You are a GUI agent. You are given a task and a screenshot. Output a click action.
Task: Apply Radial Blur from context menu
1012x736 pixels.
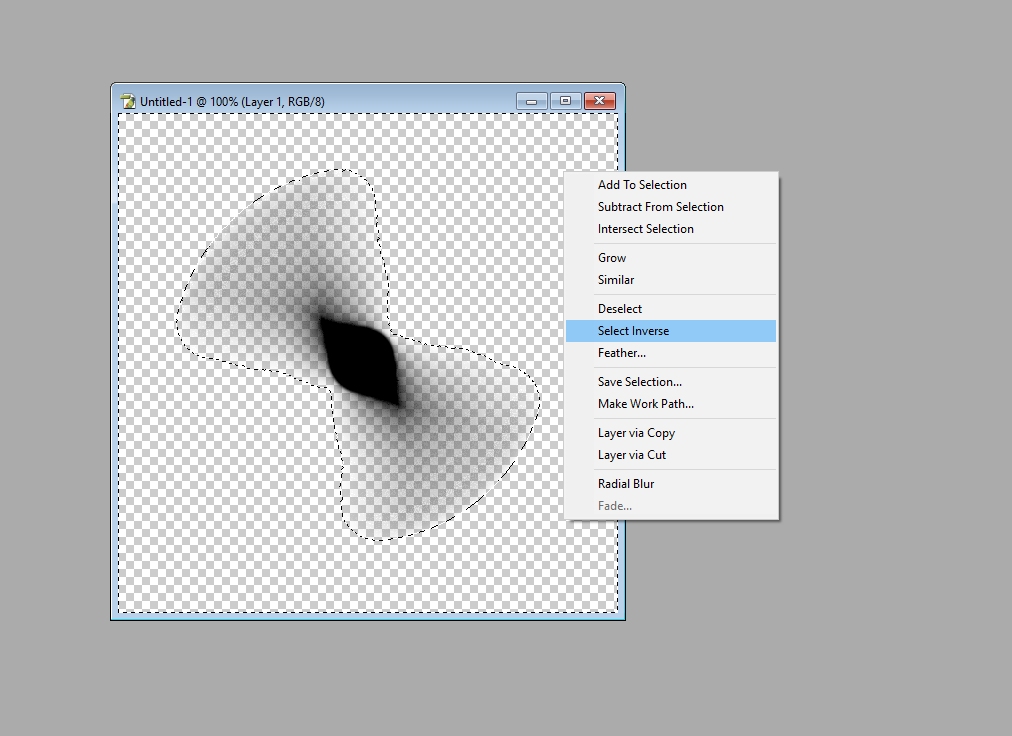pyautogui.click(x=671, y=484)
